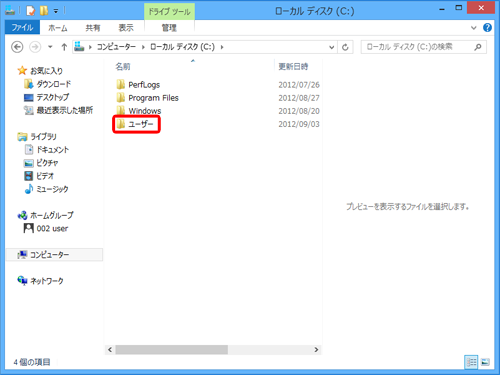Click the Back navigation arrow

17,47
